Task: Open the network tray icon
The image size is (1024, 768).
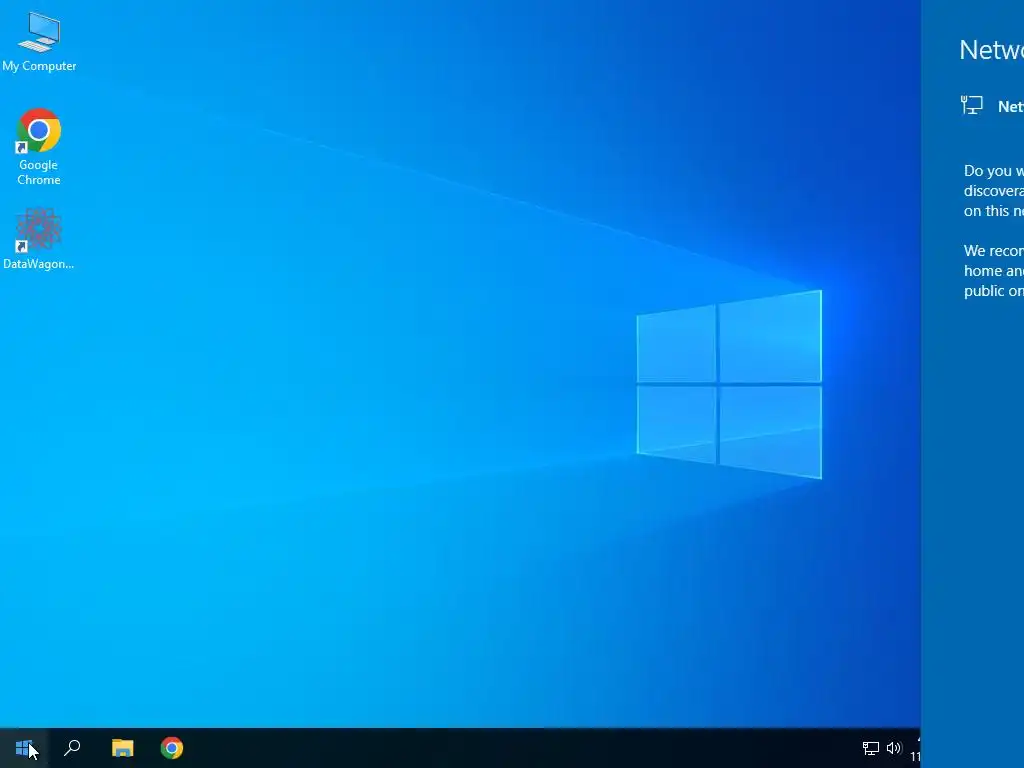Action: click(871, 748)
